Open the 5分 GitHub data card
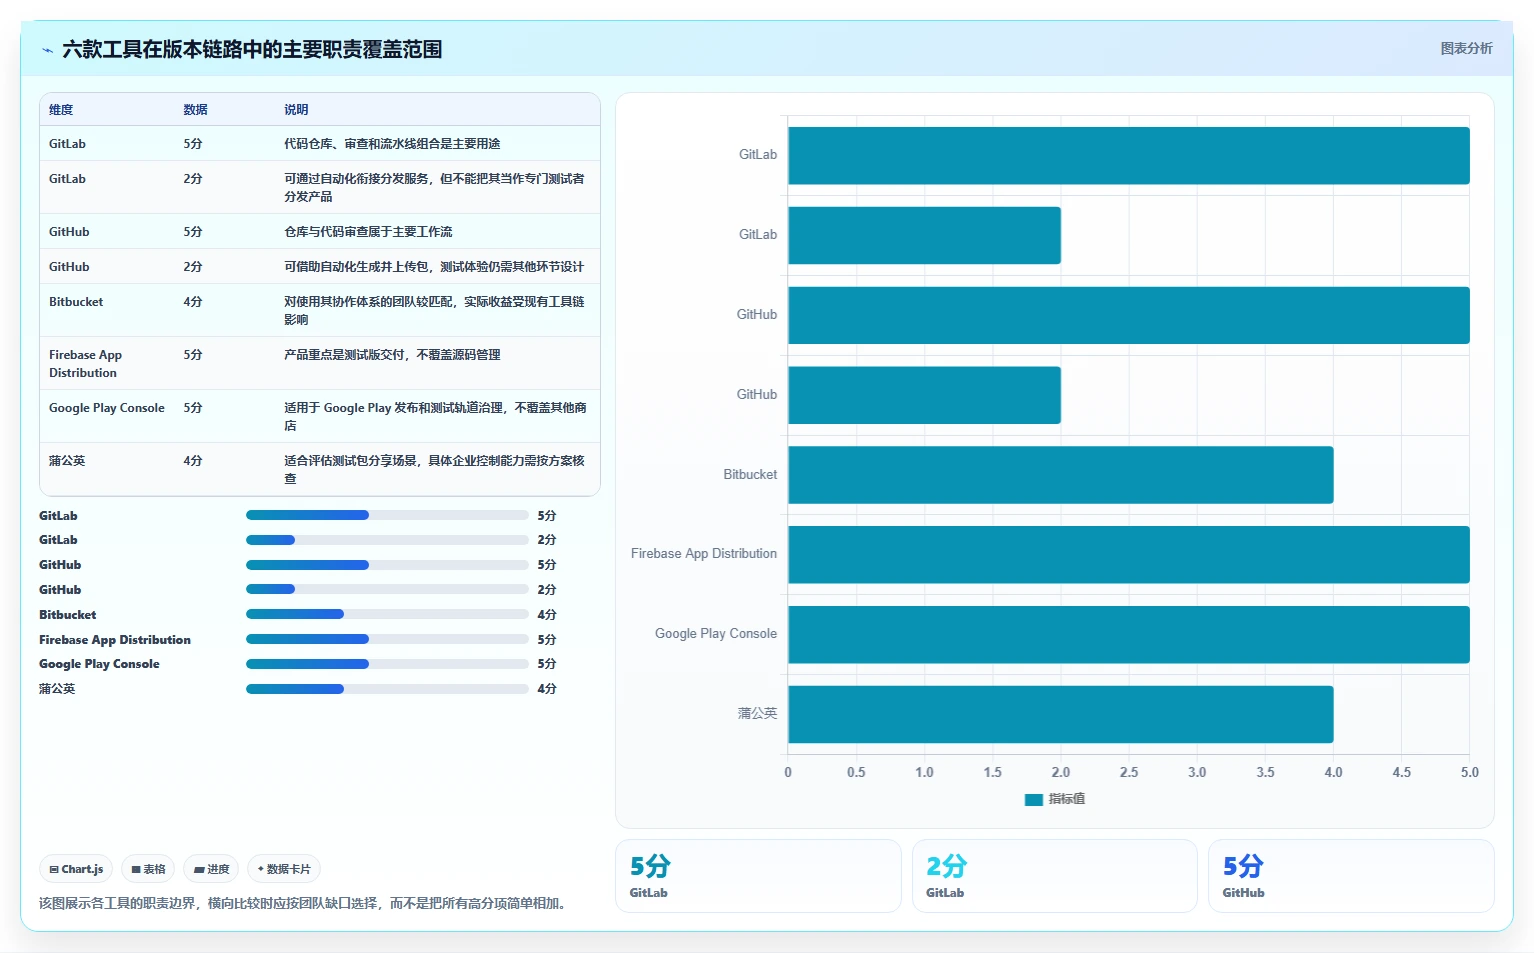The height and width of the screenshot is (953, 1534). (1351, 876)
